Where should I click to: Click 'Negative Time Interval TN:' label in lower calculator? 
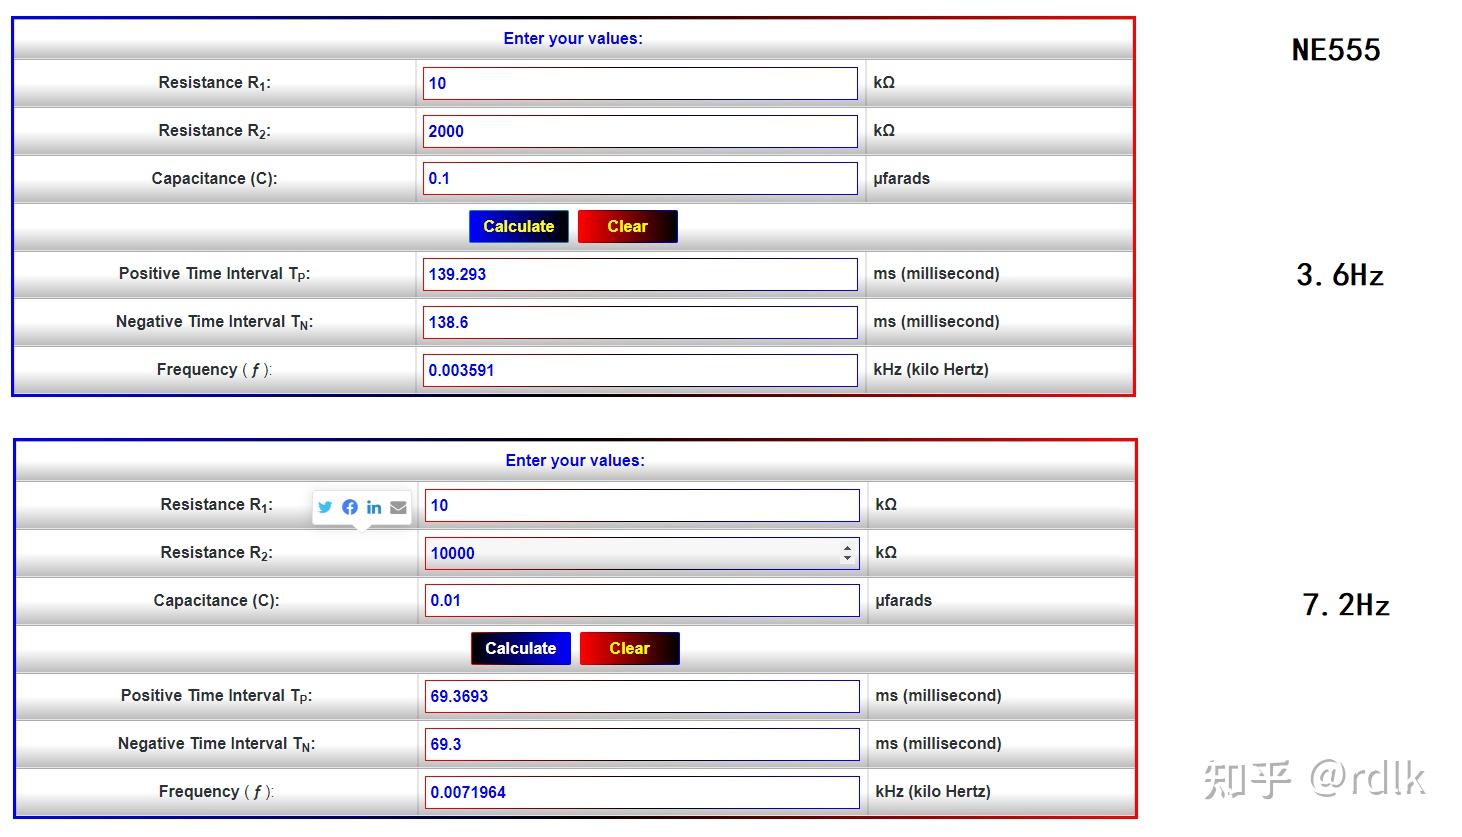click(216, 744)
